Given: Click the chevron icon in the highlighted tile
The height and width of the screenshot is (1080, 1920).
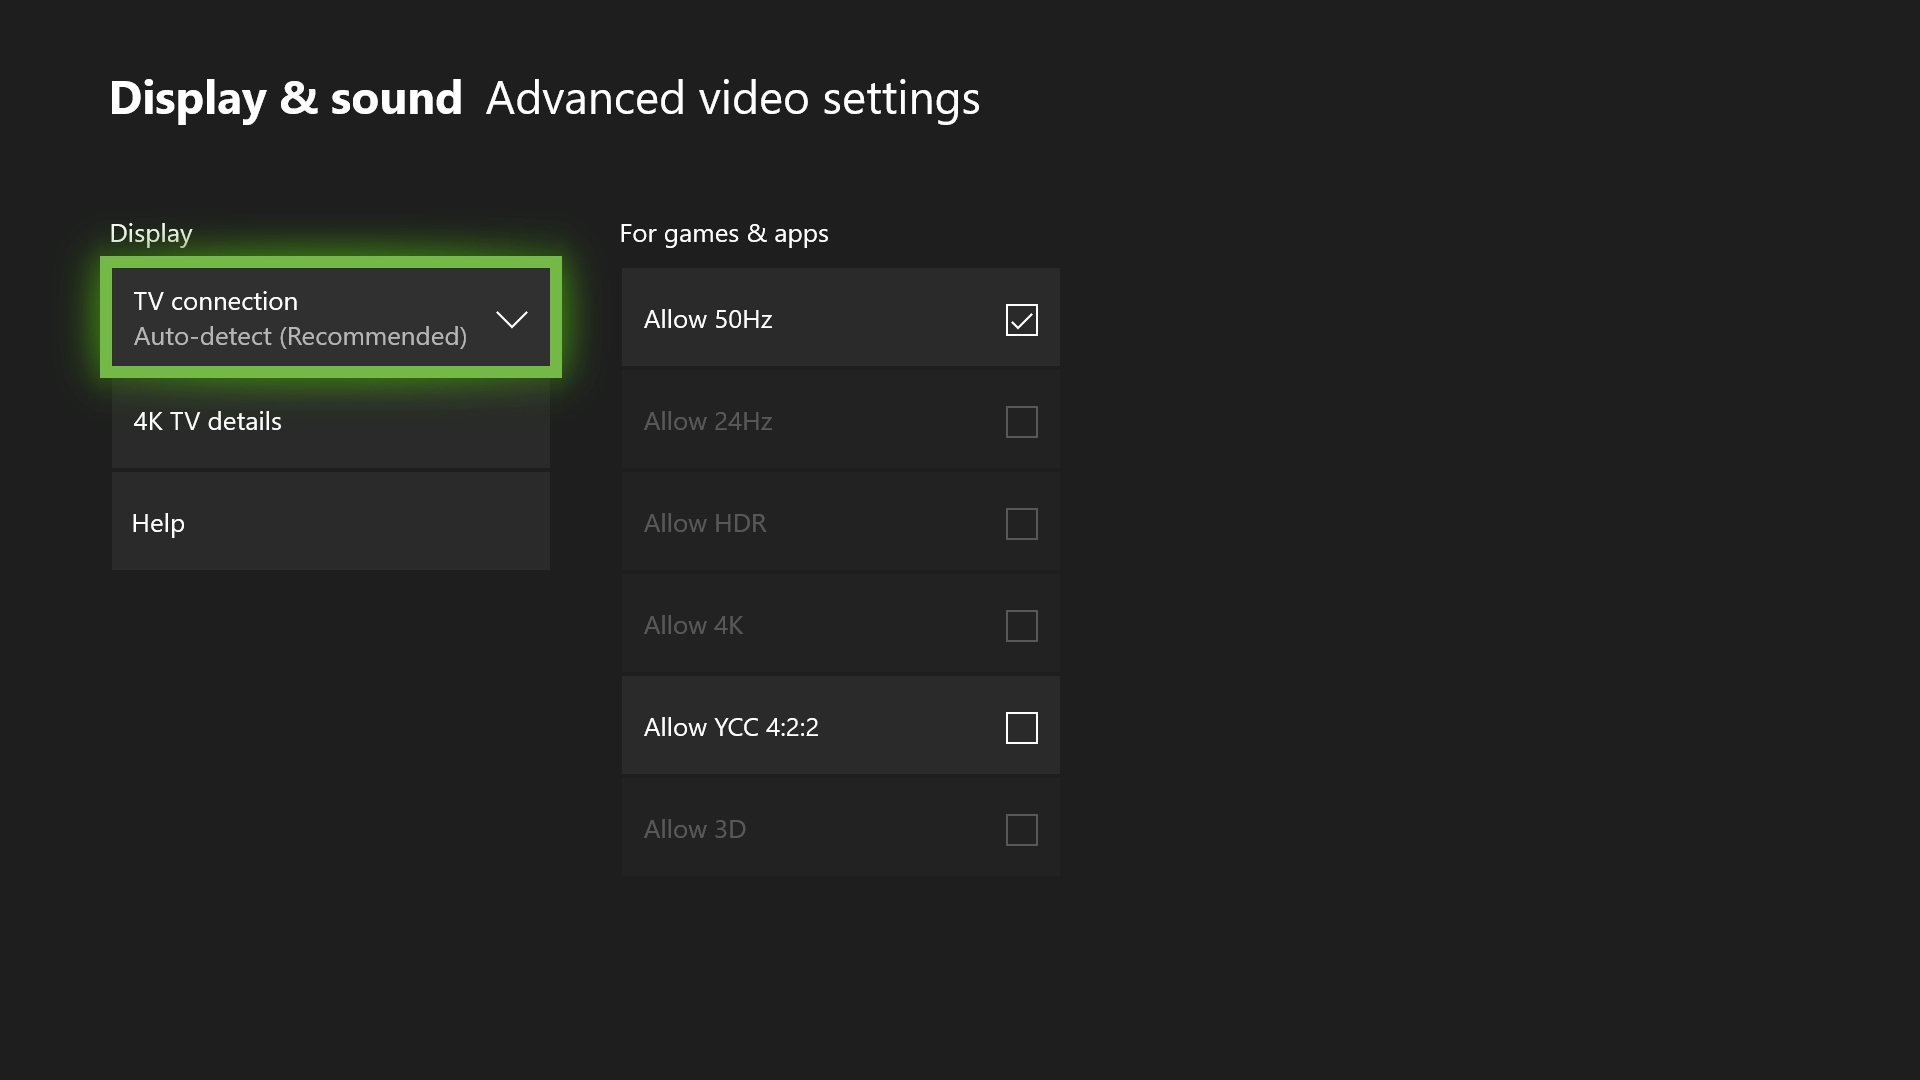Looking at the screenshot, I should [x=512, y=319].
